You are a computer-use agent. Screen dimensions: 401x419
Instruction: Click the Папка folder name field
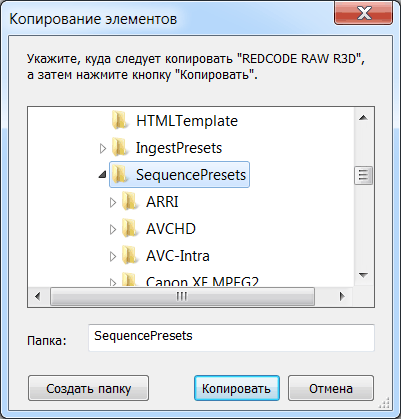[231, 338]
